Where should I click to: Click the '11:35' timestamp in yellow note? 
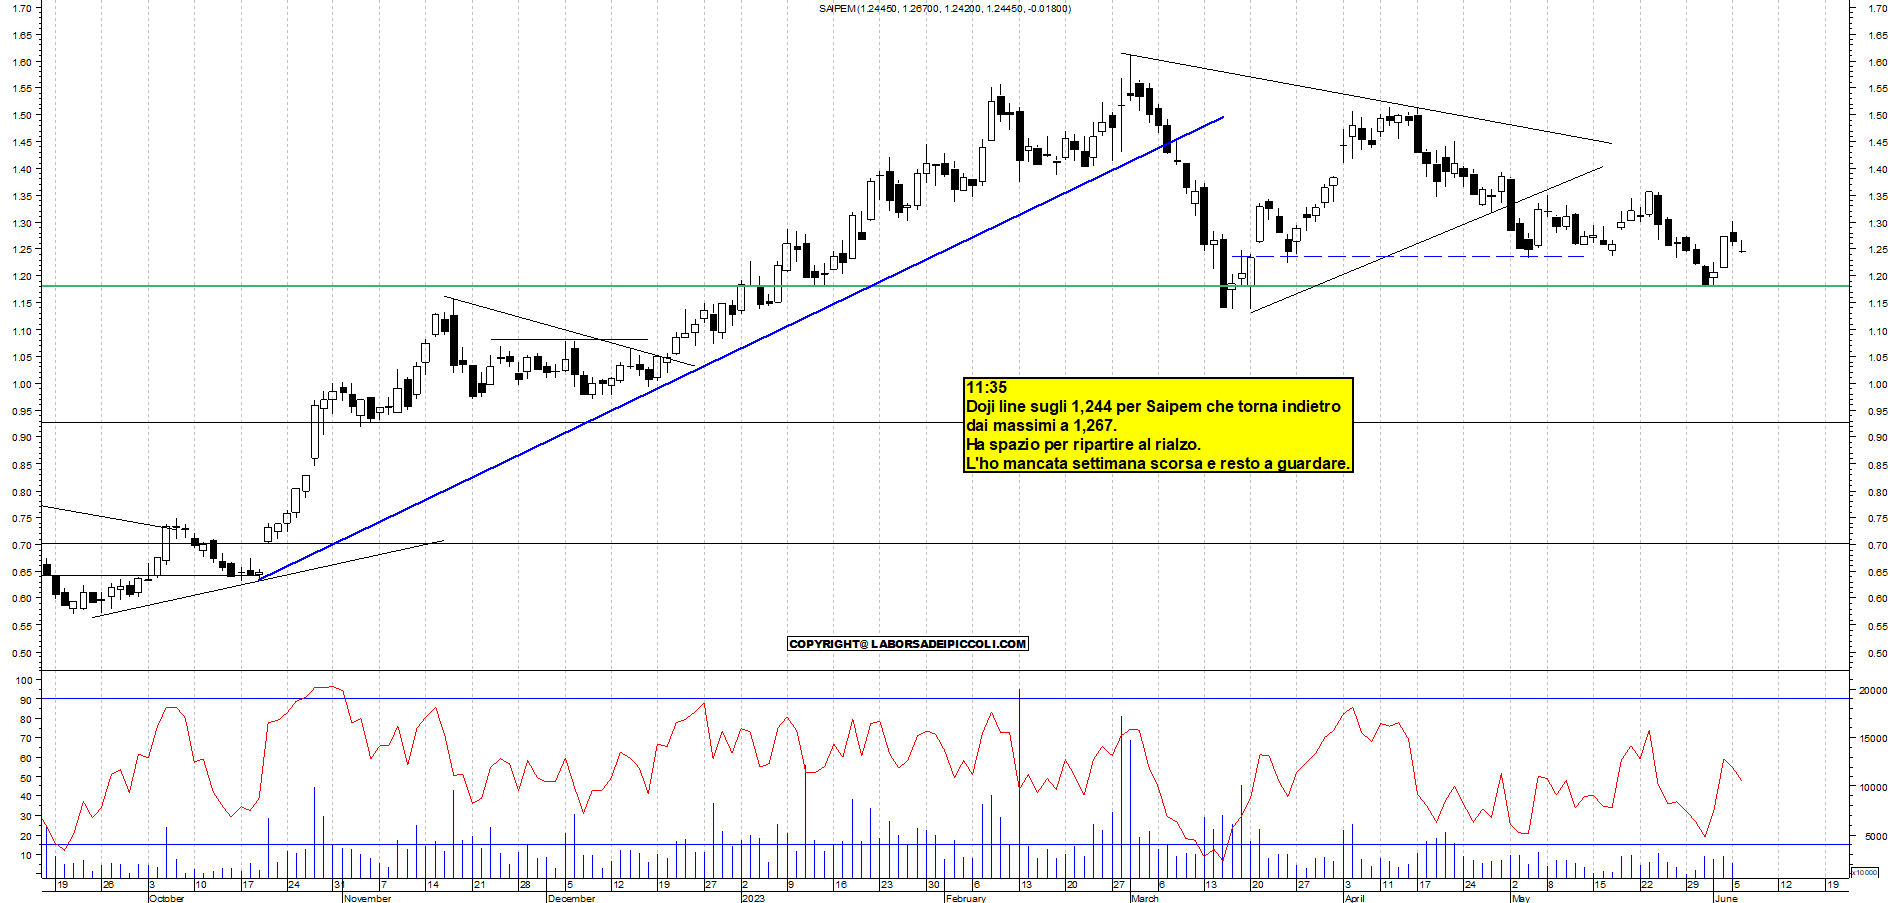click(x=986, y=388)
